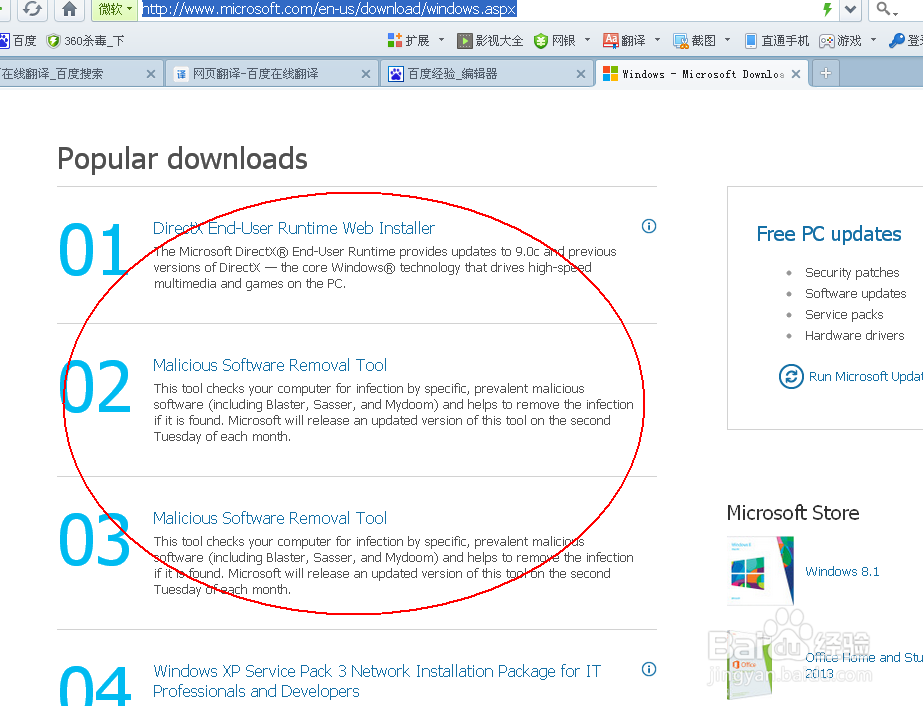This screenshot has width=923, height=706.
Task: Click the "Hardware drivers" list item
Action: click(x=855, y=336)
